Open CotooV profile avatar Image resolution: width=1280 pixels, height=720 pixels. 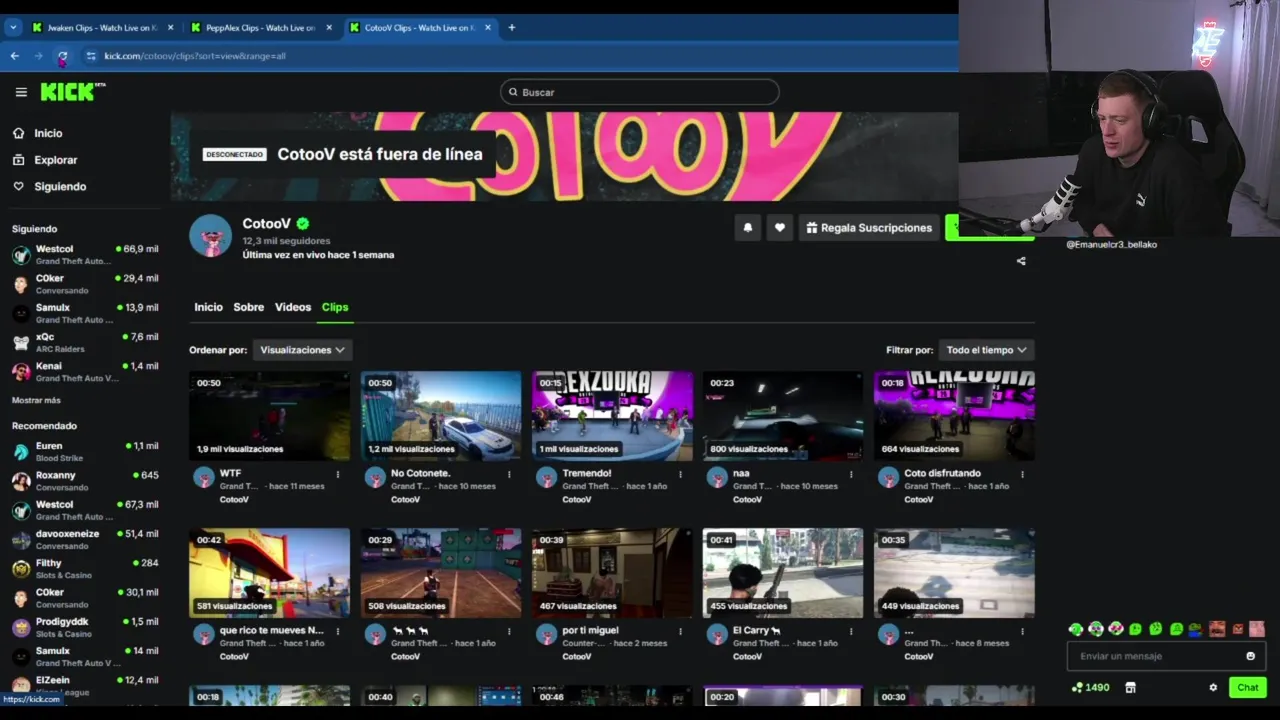(210, 236)
